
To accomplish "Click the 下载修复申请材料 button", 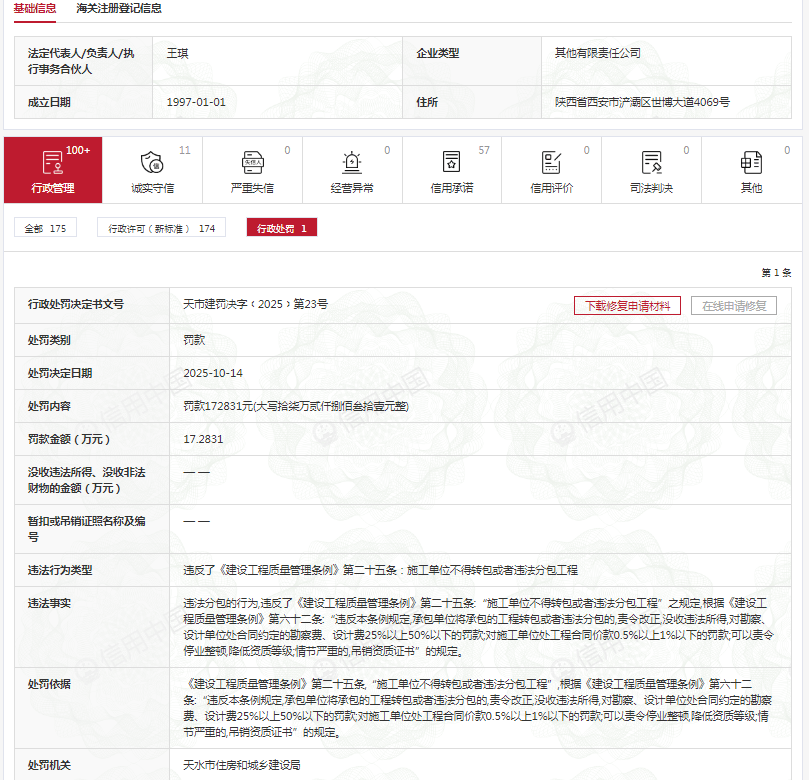I will (x=627, y=305).
